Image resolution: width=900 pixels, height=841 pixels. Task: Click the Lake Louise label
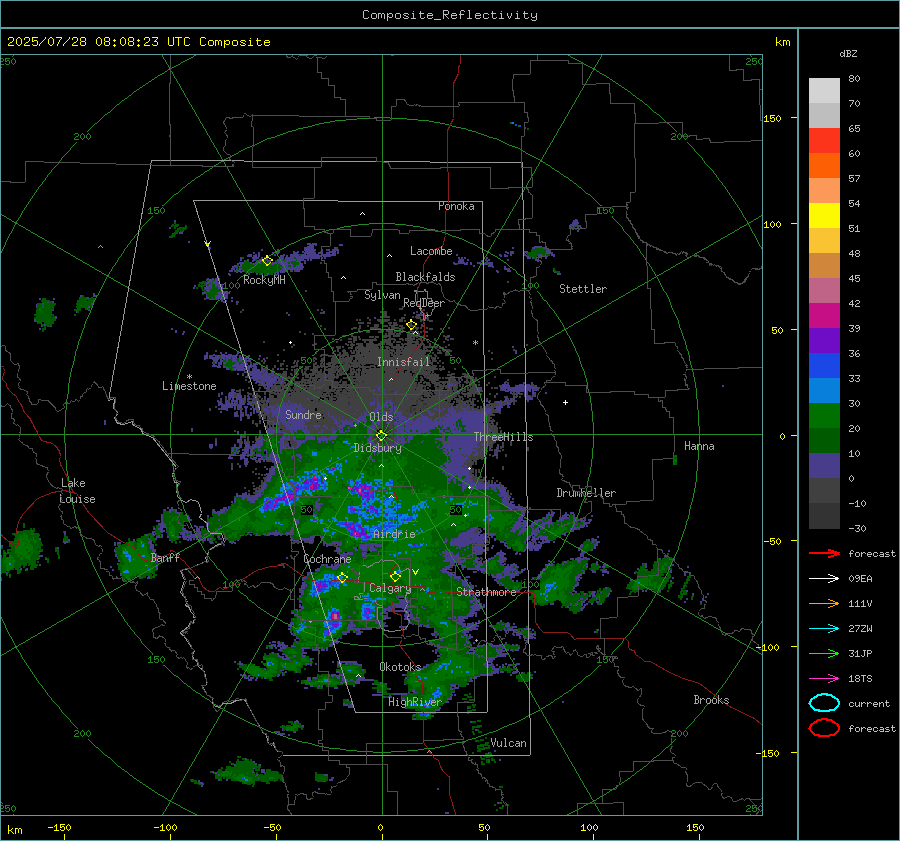pos(78,491)
